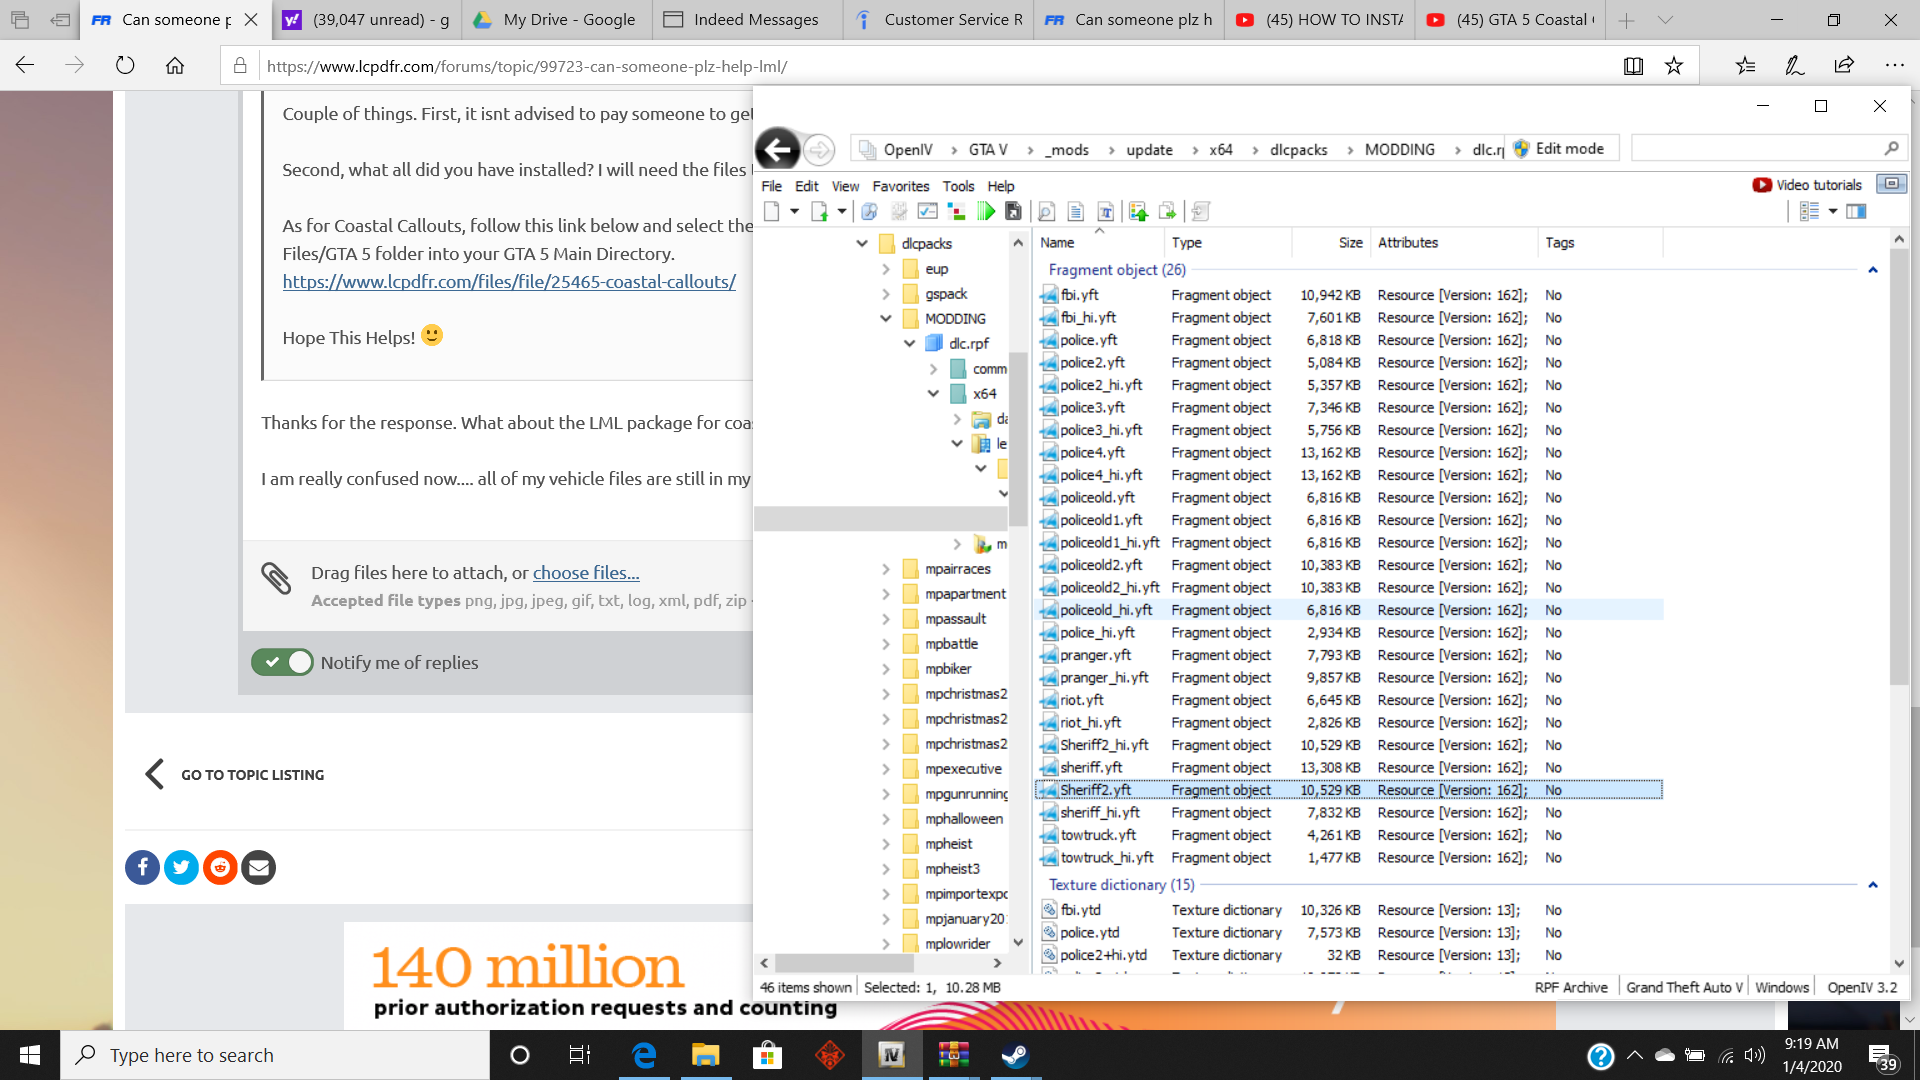Image resolution: width=1920 pixels, height=1080 pixels.
Task: Click the green play/launch game toolbar icon
Action: [986, 211]
